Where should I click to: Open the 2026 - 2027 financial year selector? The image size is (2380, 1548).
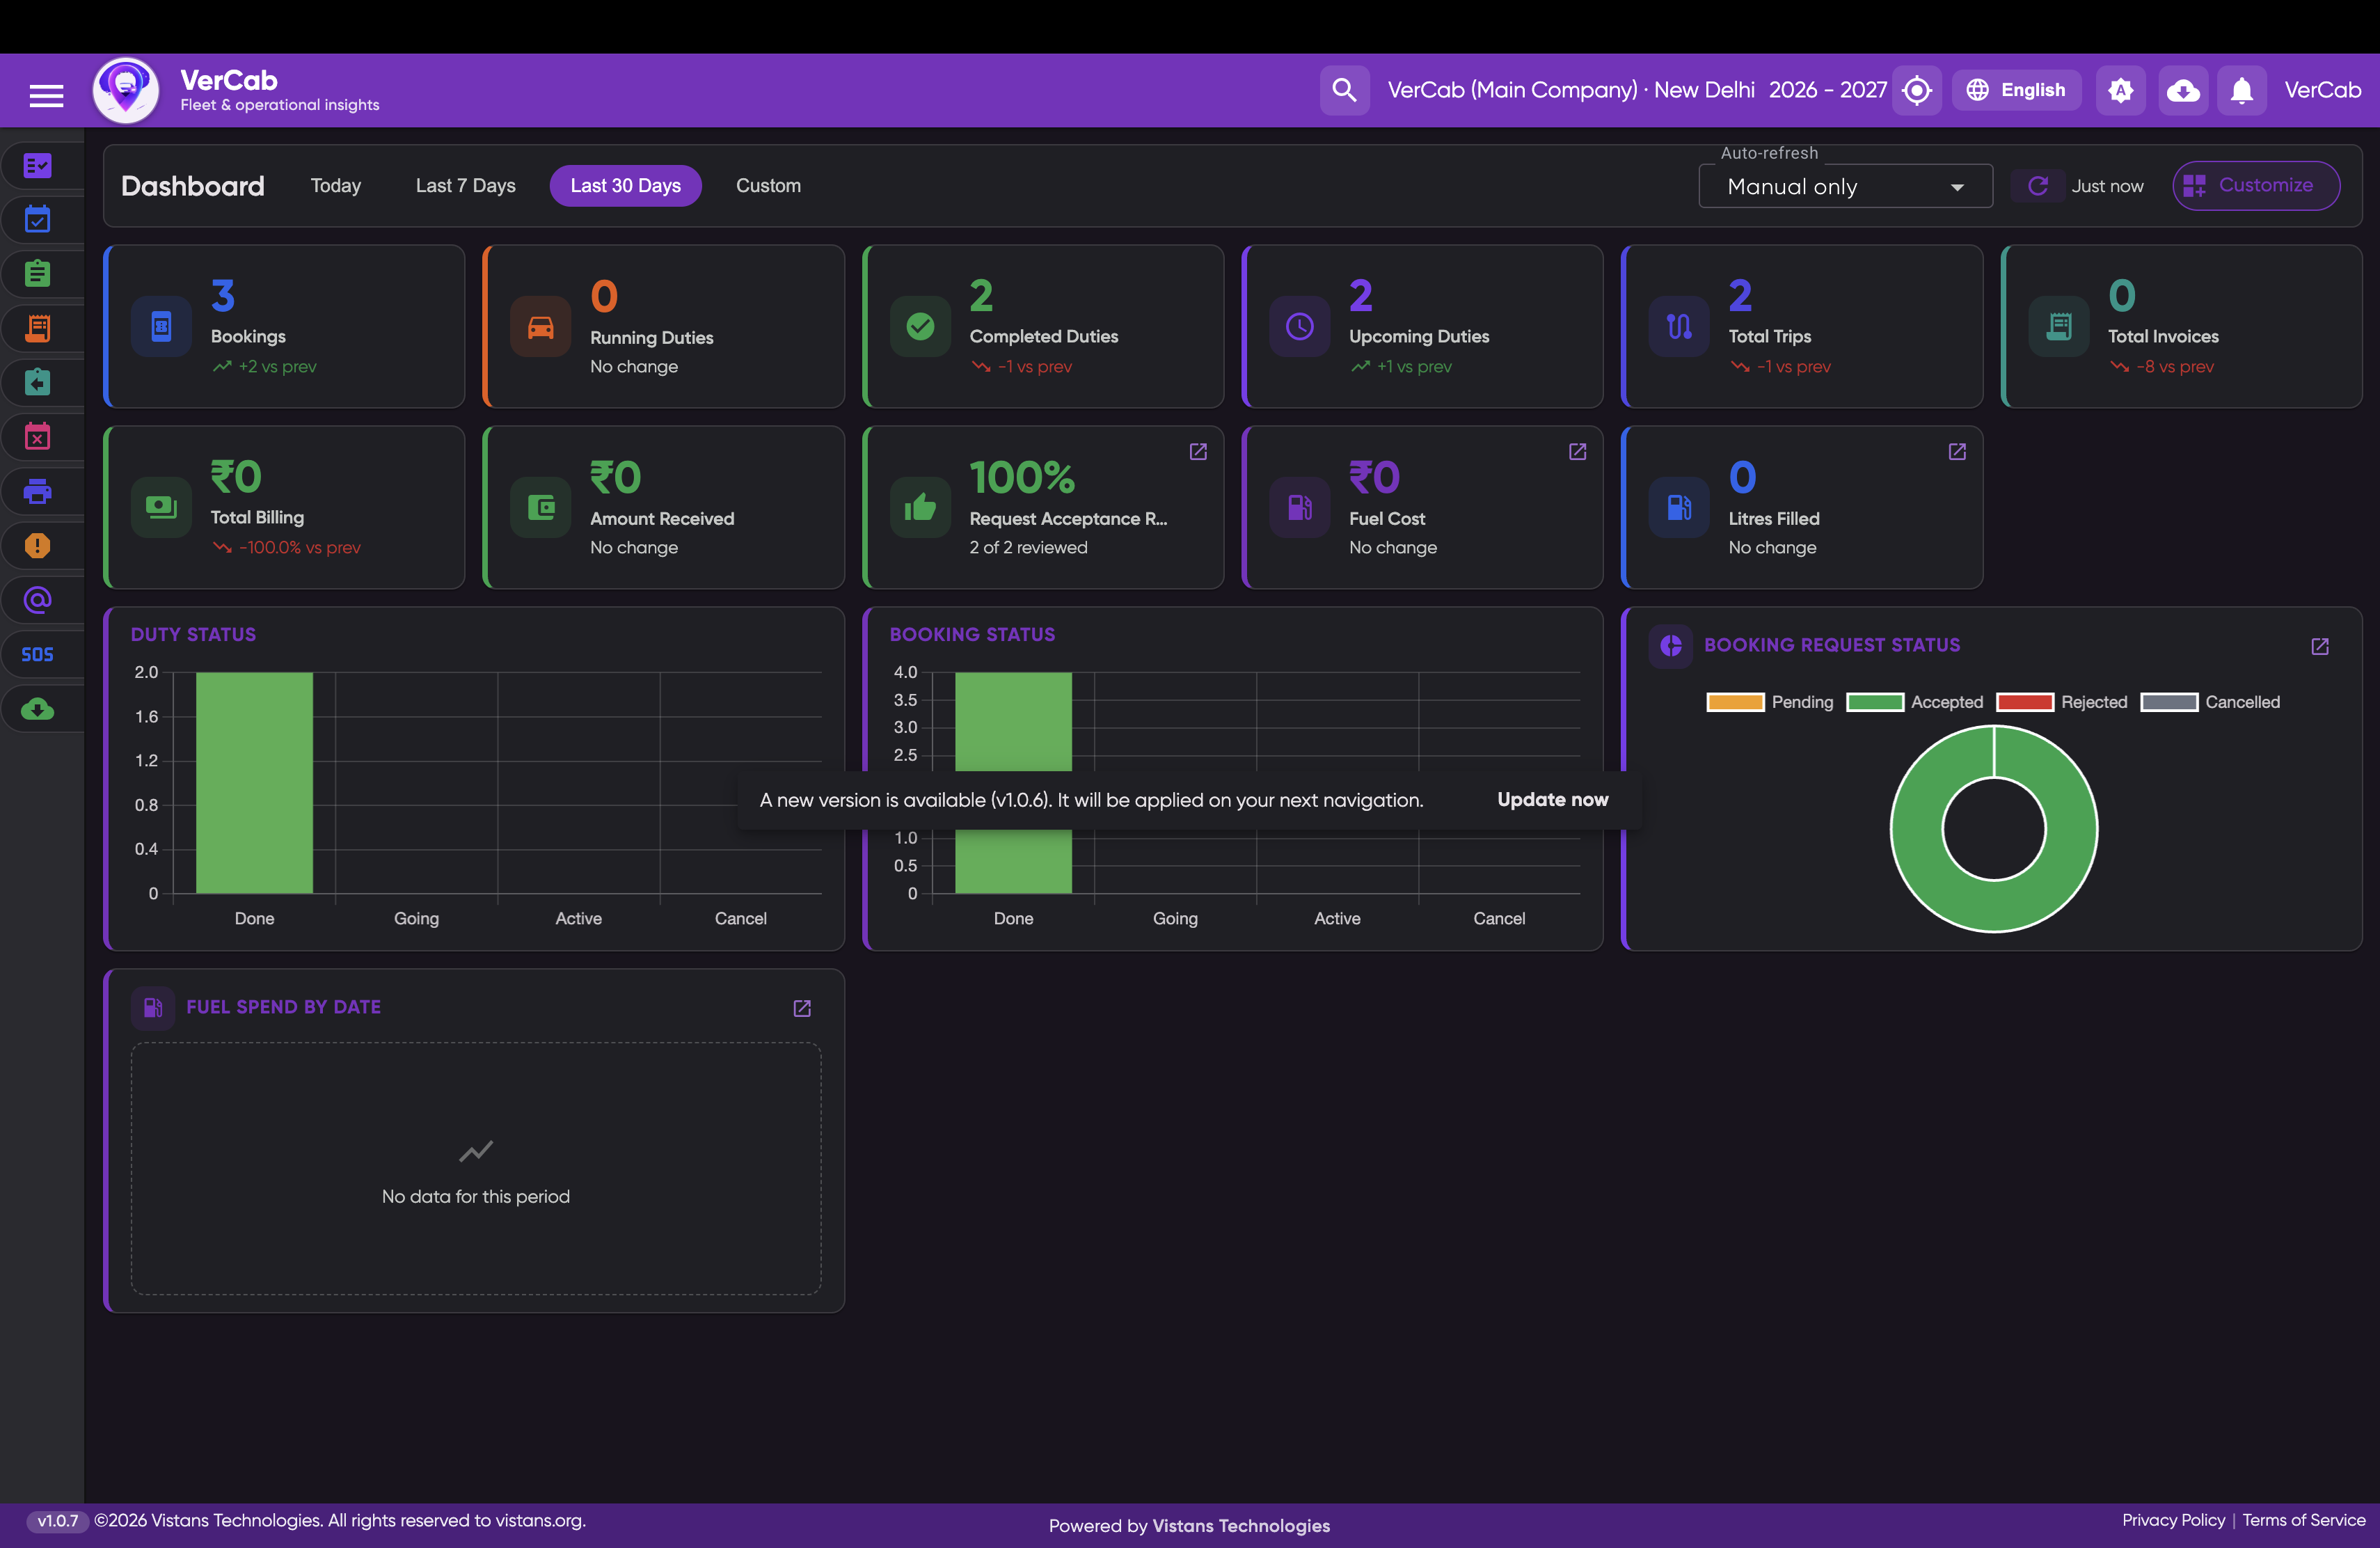(1827, 90)
